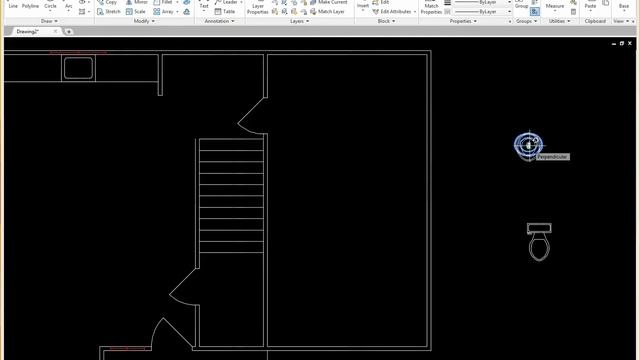The width and height of the screenshot is (640, 360).
Task: Expand the Utilities panel
Action: (559, 21)
